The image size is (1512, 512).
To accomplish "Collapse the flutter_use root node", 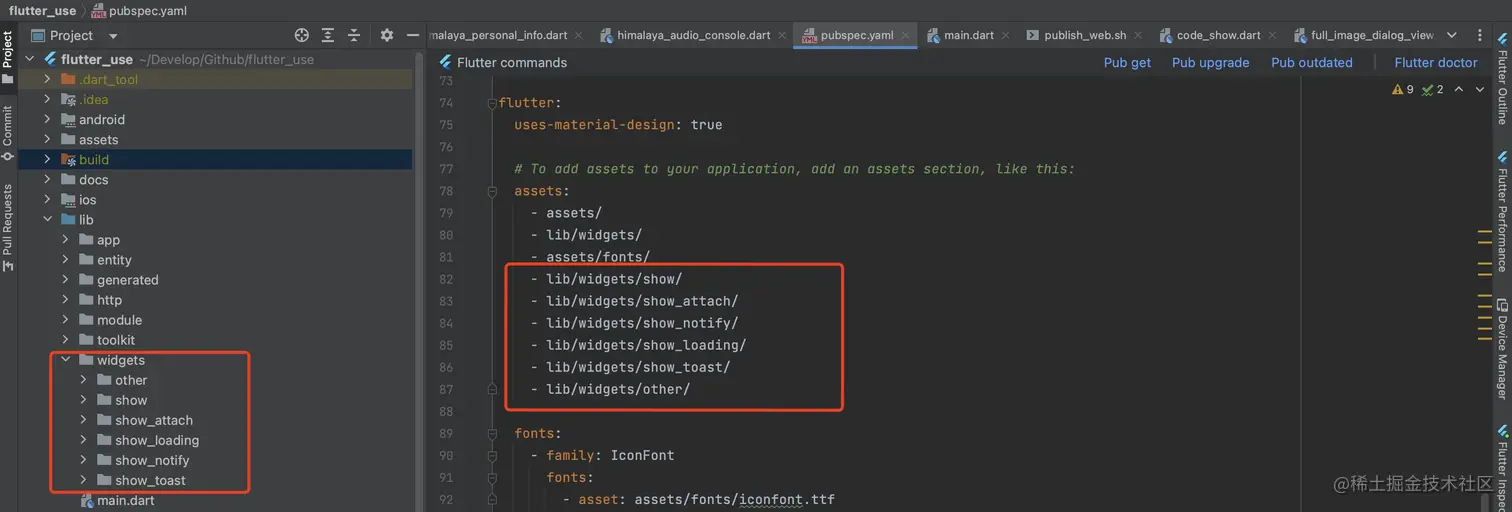I will [x=30, y=59].
